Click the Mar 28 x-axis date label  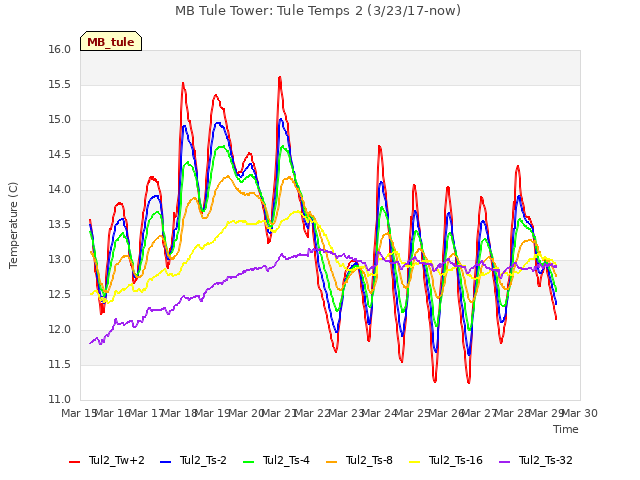point(513,413)
